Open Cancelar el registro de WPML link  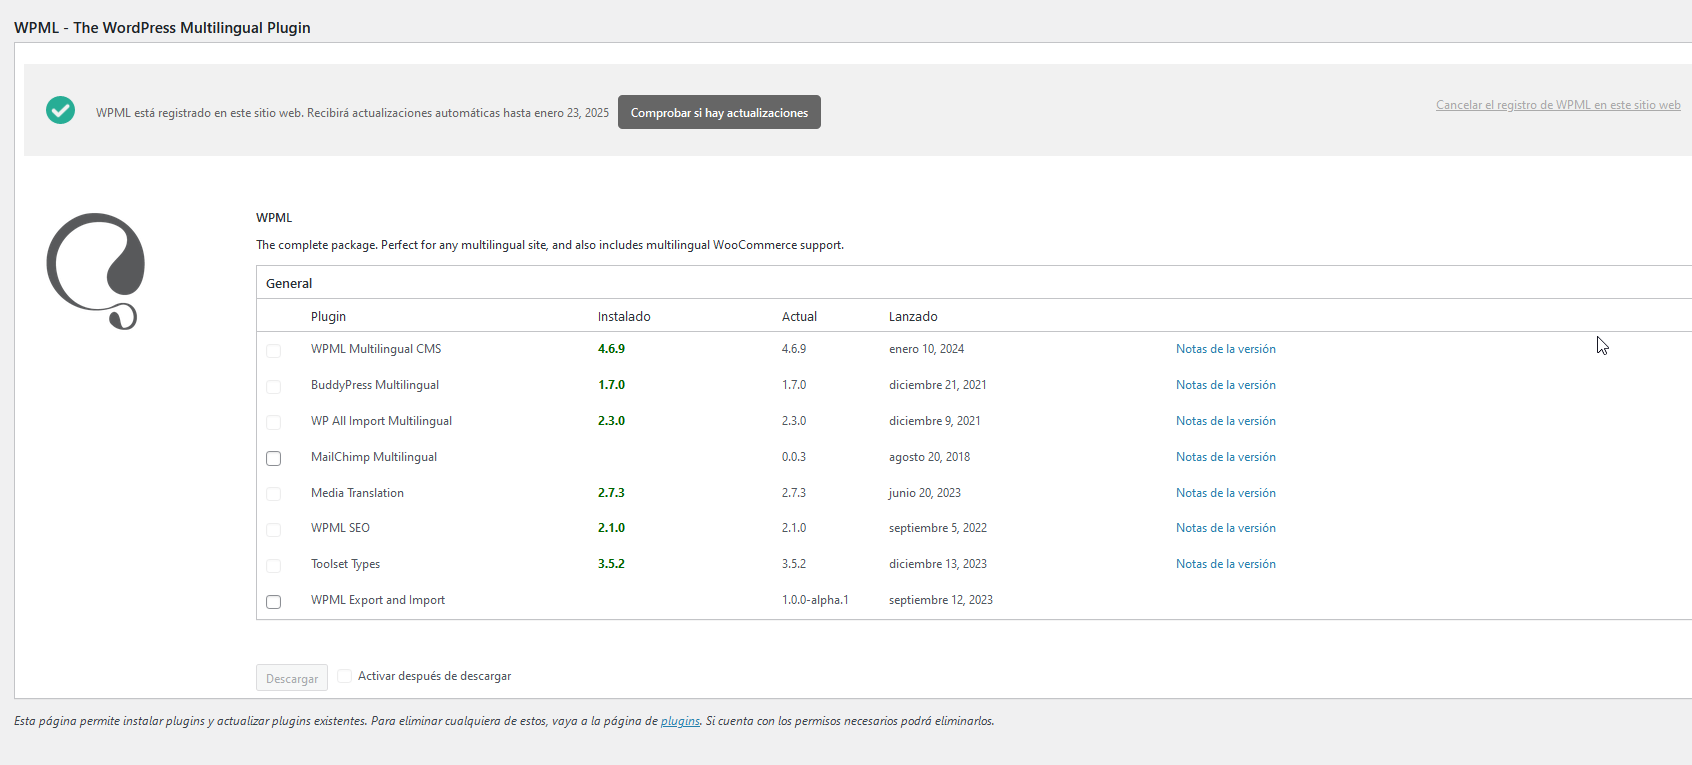(1558, 105)
